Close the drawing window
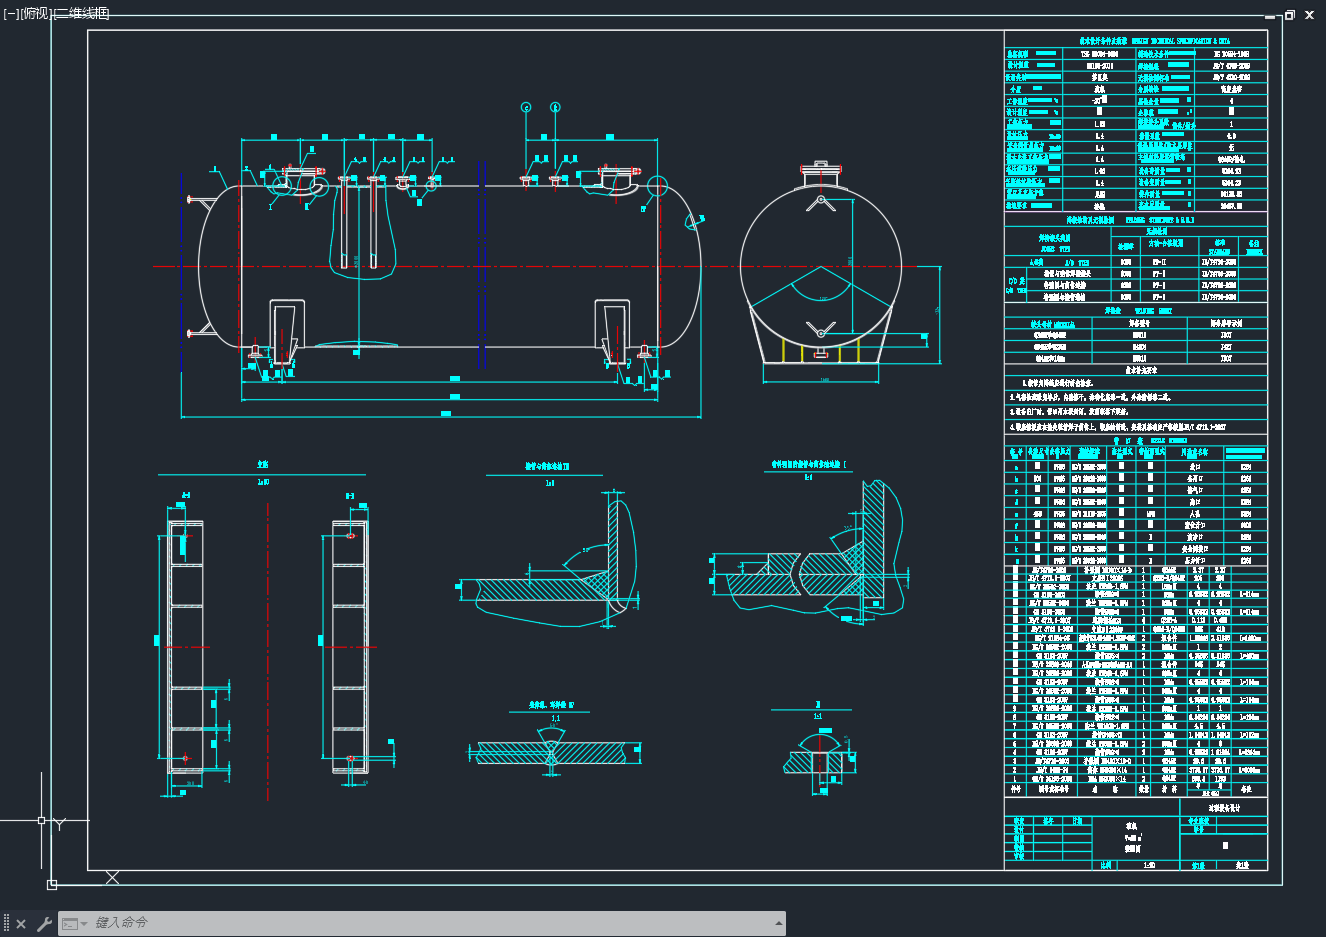 pyautogui.click(x=1309, y=15)
